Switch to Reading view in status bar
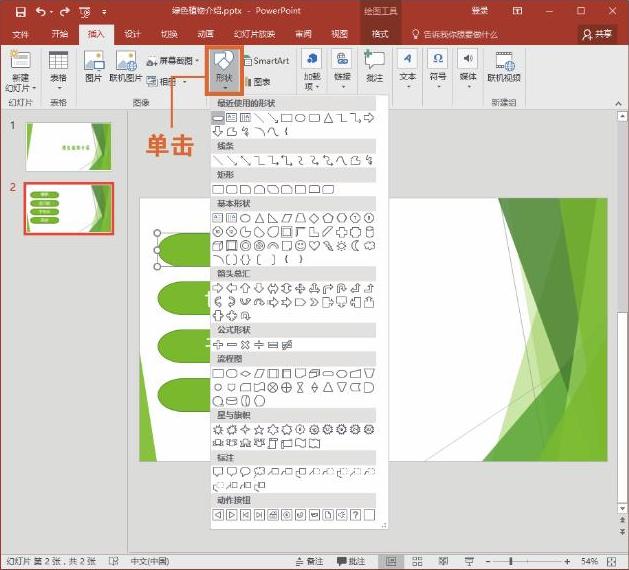Screen dimensions: 629x570 443,561
